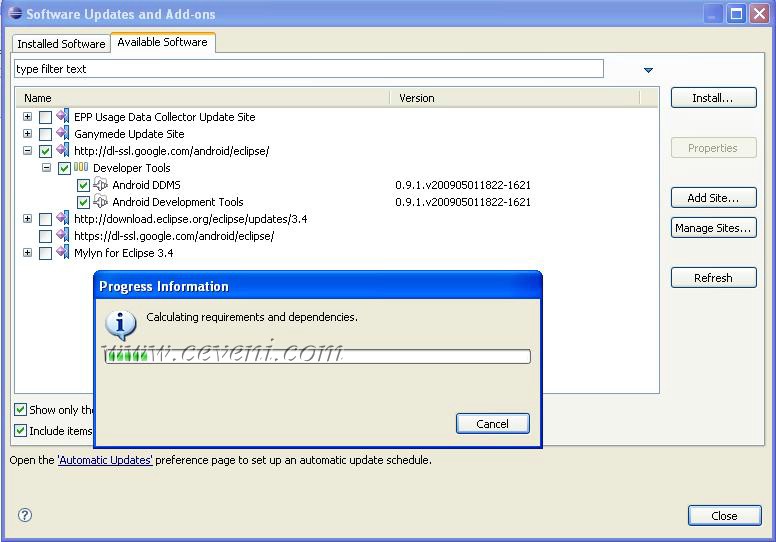This screenshot has width=776, height=542.
Task: Expand the download.eclipse.org updates/3.4 node
Action: coord(28,218)
